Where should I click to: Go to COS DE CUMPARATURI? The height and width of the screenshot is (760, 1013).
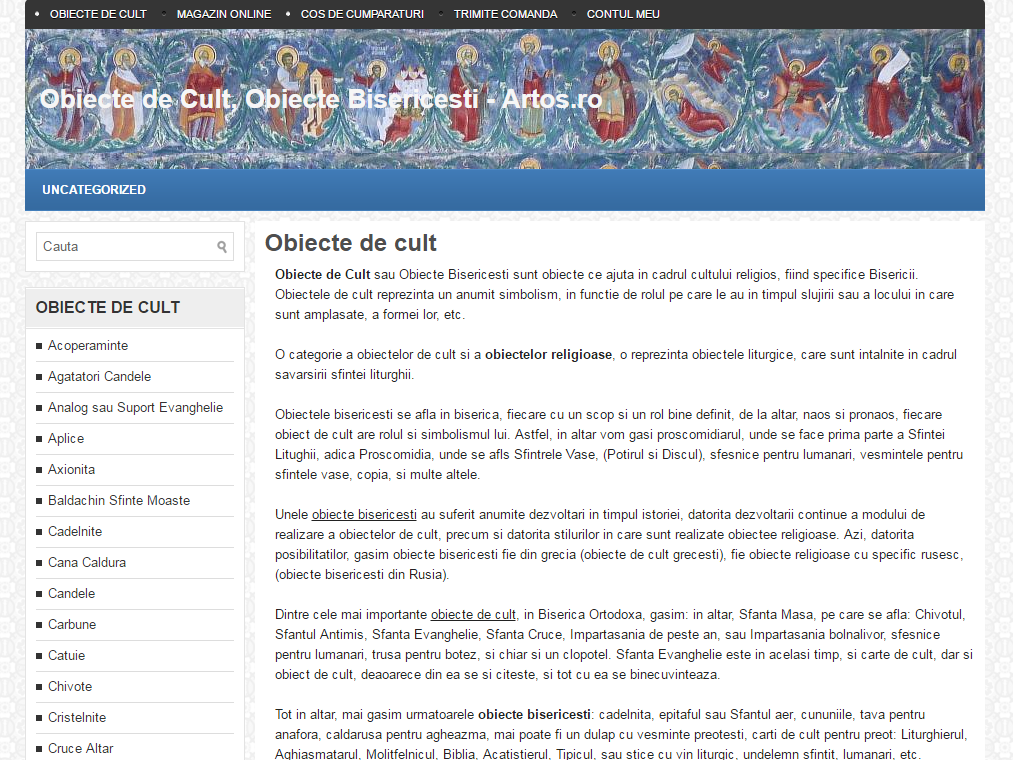362,14
